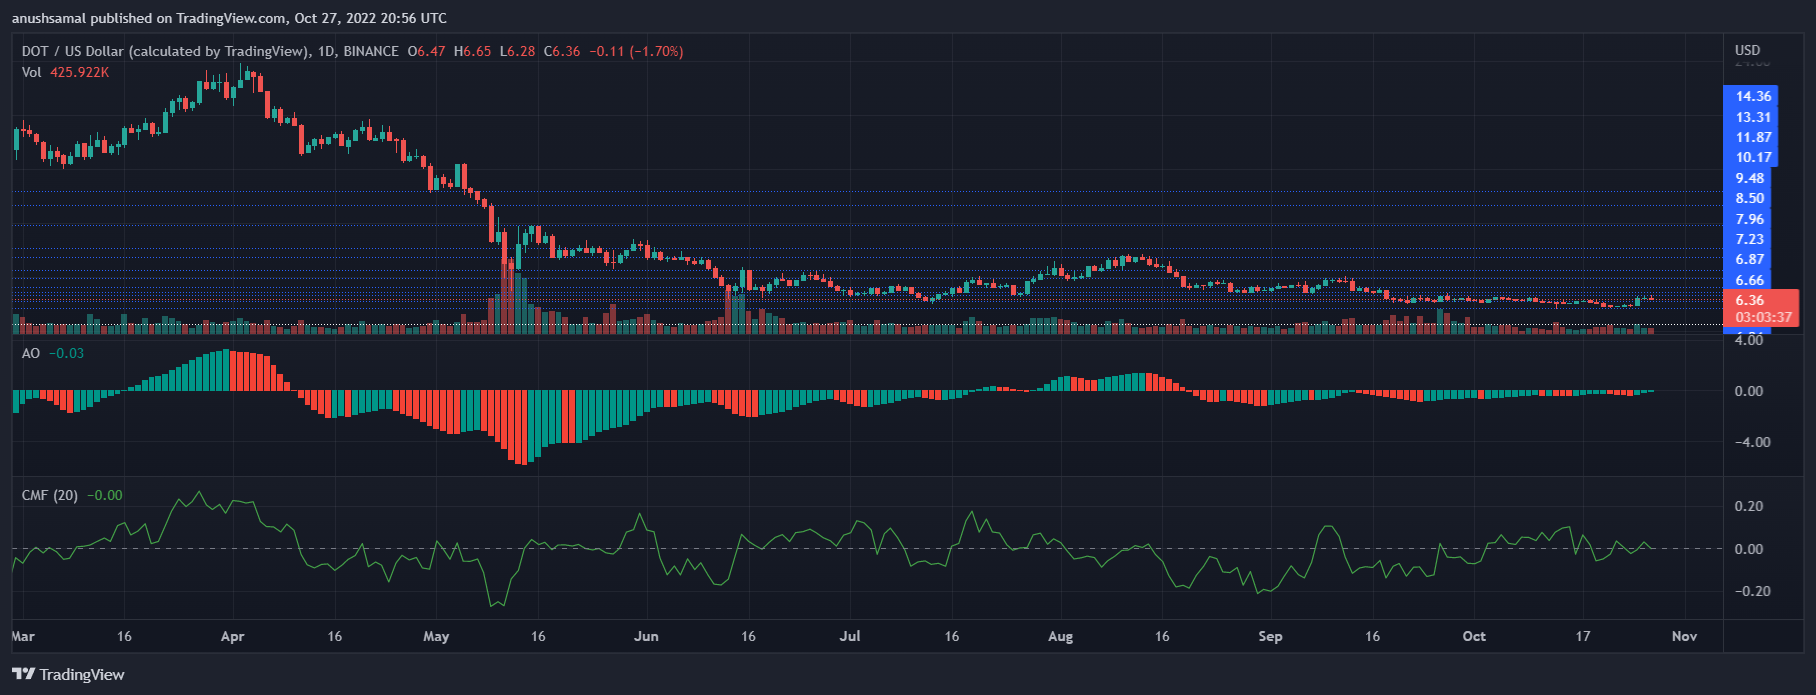Click the BINANCE exchange label
This screenshot has width=1816, height=695.
[x=371, y=51]
